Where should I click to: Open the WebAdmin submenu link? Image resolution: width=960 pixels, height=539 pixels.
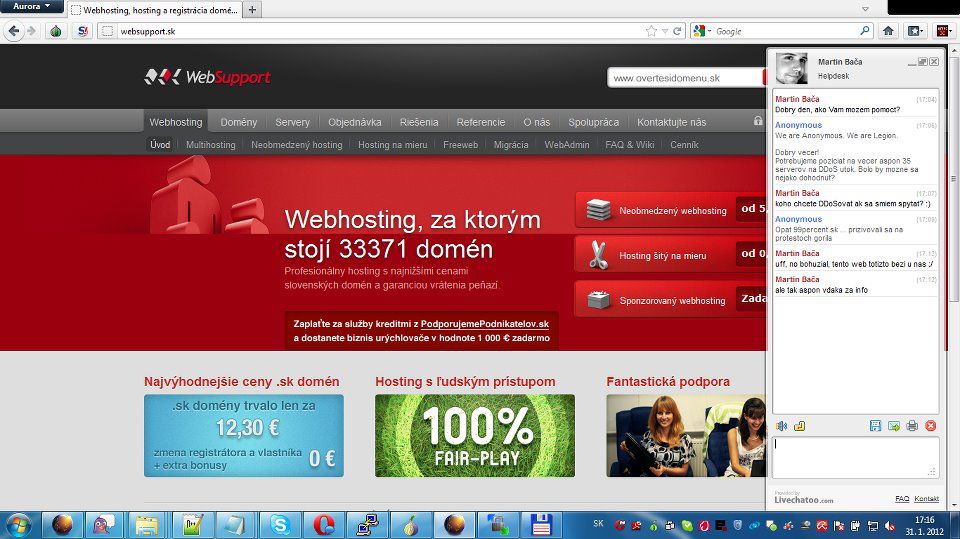[567, 145]
